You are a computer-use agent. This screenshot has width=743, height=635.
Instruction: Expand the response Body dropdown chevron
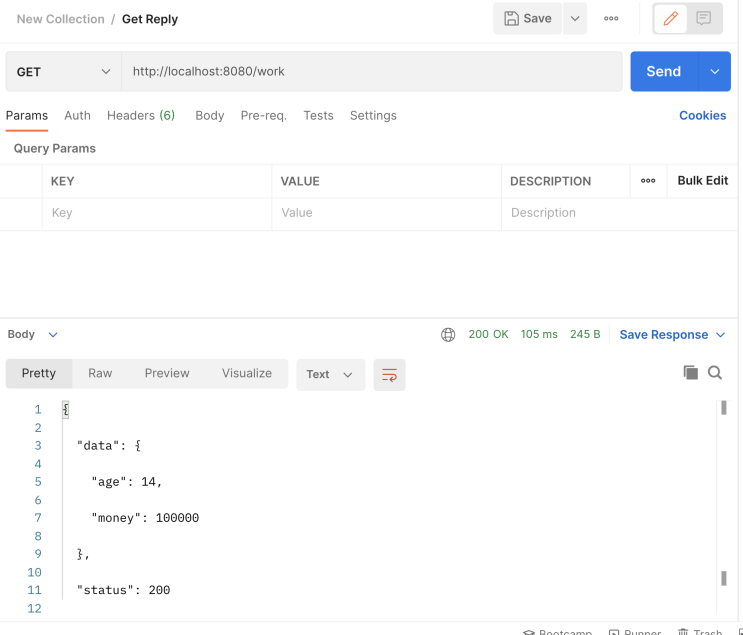point(53,335)
